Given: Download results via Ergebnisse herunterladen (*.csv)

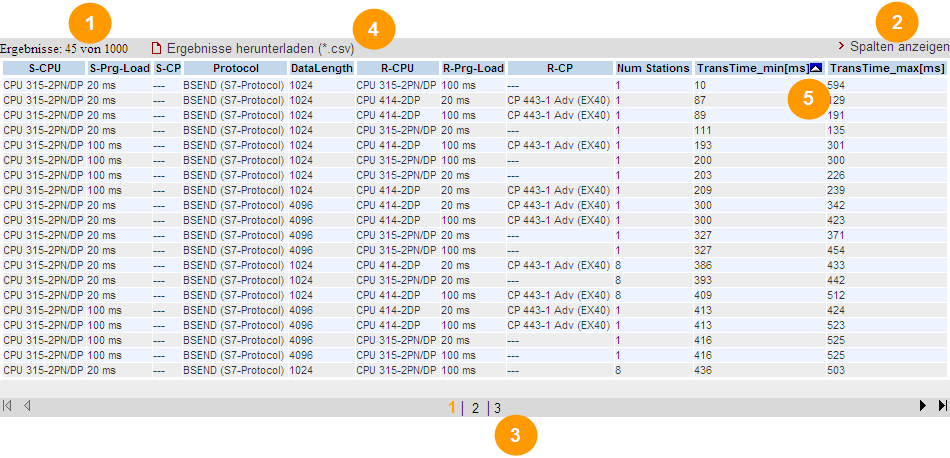Looking at the screenshot, I should (261, 47).
